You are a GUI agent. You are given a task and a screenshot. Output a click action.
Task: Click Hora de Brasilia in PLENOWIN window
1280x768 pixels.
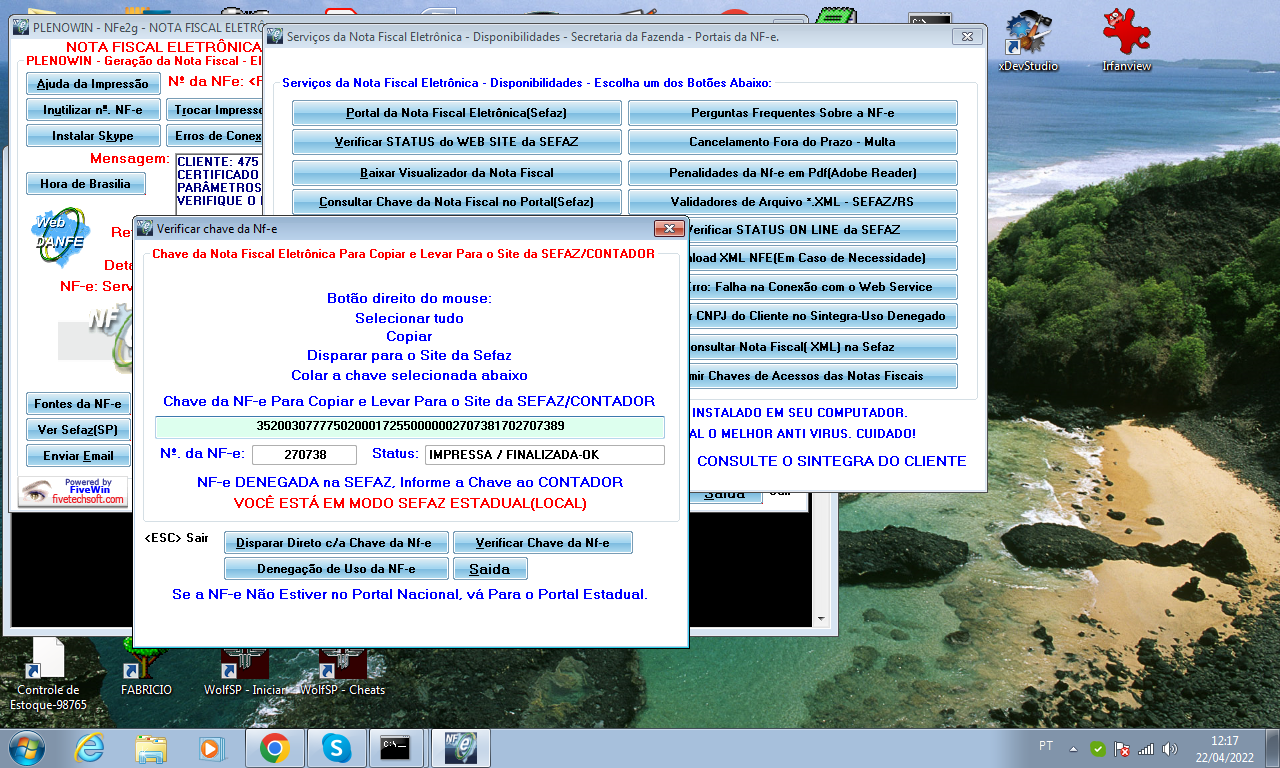pos(85,184)
